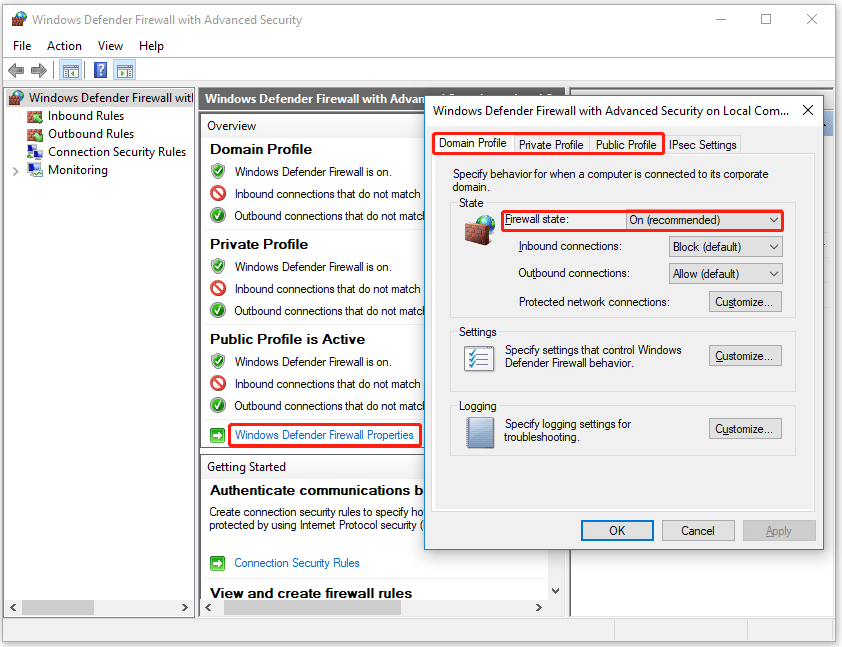Click the overview pane horizontal scrollbar thumb
This screenshot has height=647, width=842.
pyautogui.click(x=312, y=607)
